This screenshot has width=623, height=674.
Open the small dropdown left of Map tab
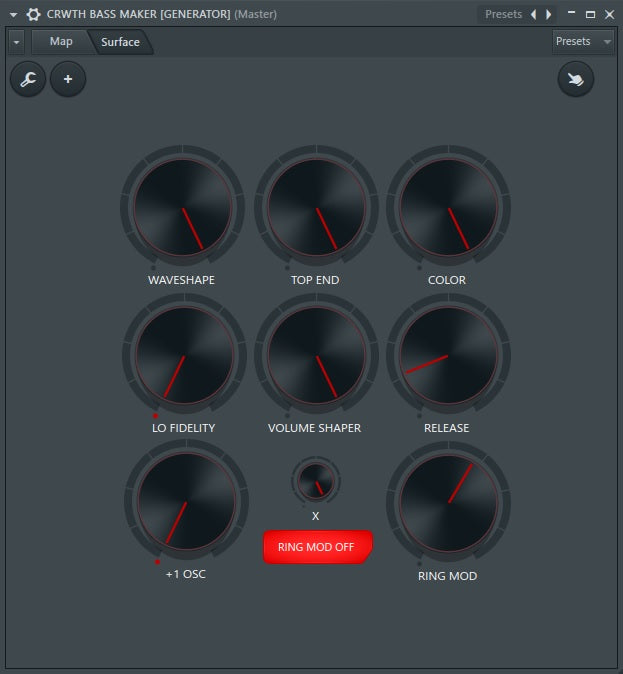point(16,41)
